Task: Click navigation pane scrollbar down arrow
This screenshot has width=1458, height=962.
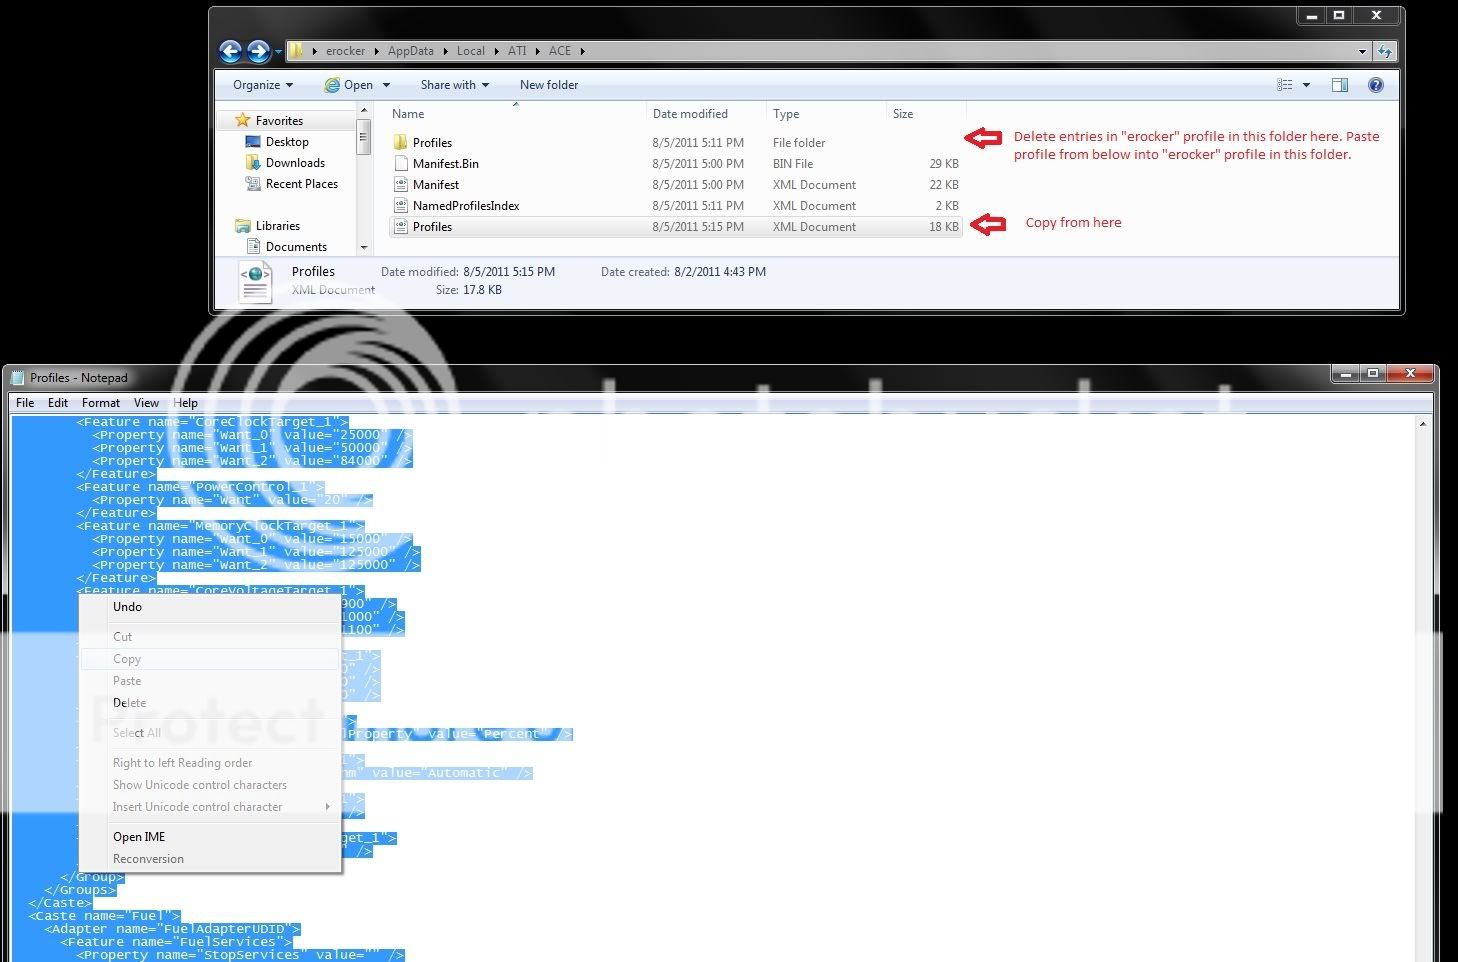Action: pos(364,247)
